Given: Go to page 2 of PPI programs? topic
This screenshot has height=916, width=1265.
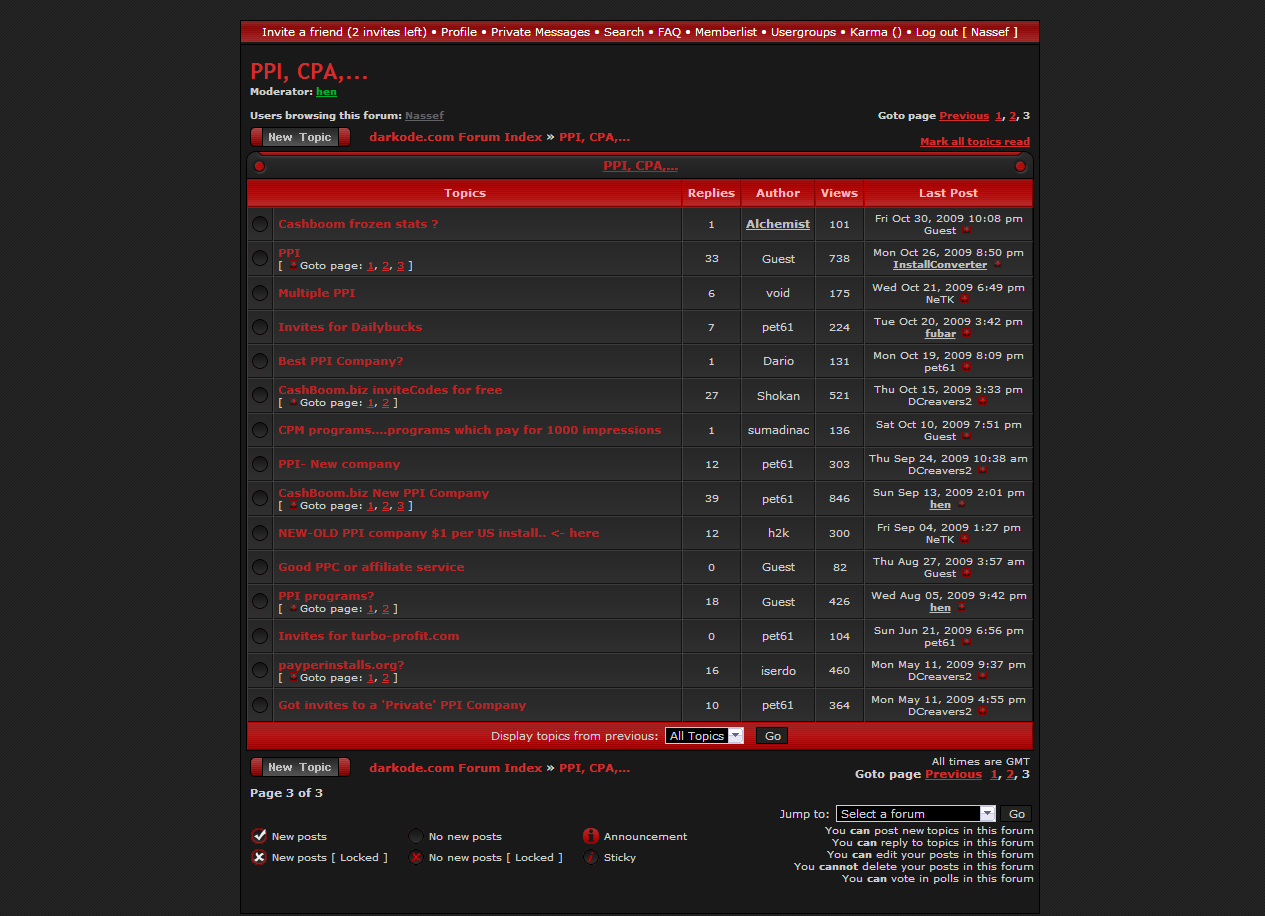Looking at the screenshot, I should (x=385, y=609).
